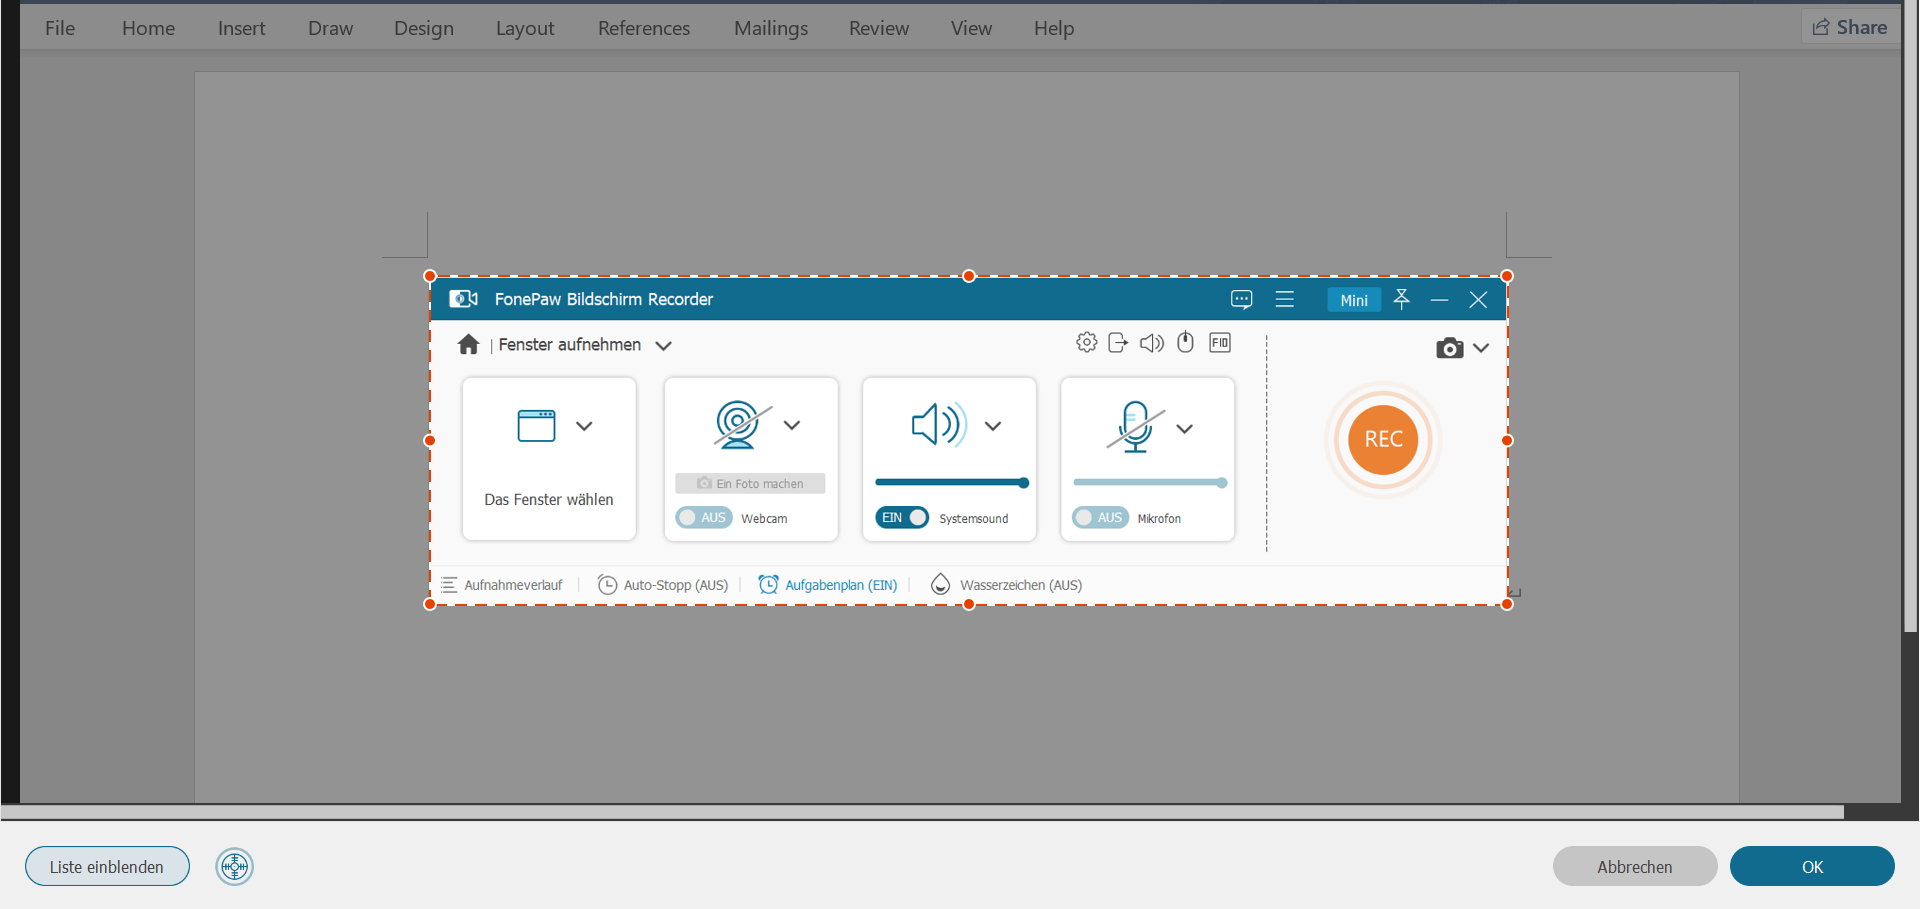The height and width of the screenshot is (909, 1920).
Task: Click the FonePaw home icon
Action: pos(468,345)
